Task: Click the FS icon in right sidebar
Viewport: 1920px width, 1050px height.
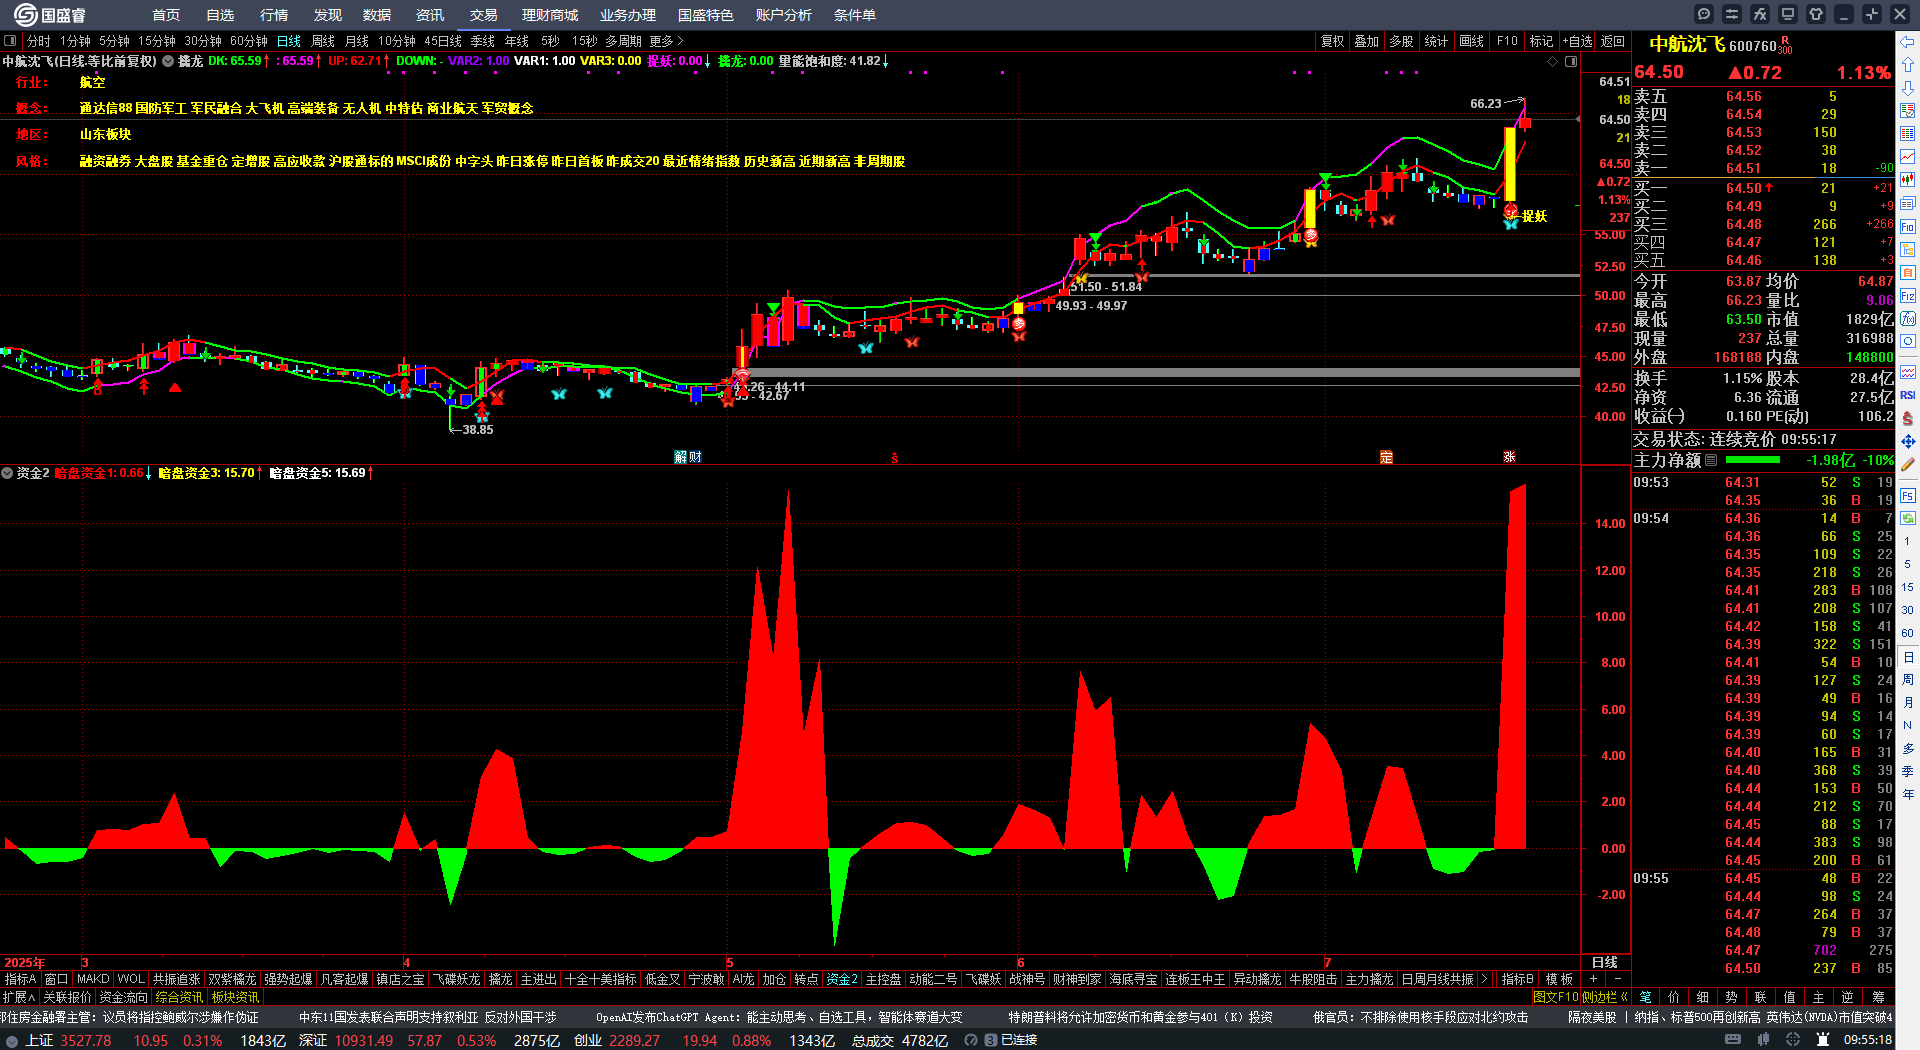Action: [1908, 495]
